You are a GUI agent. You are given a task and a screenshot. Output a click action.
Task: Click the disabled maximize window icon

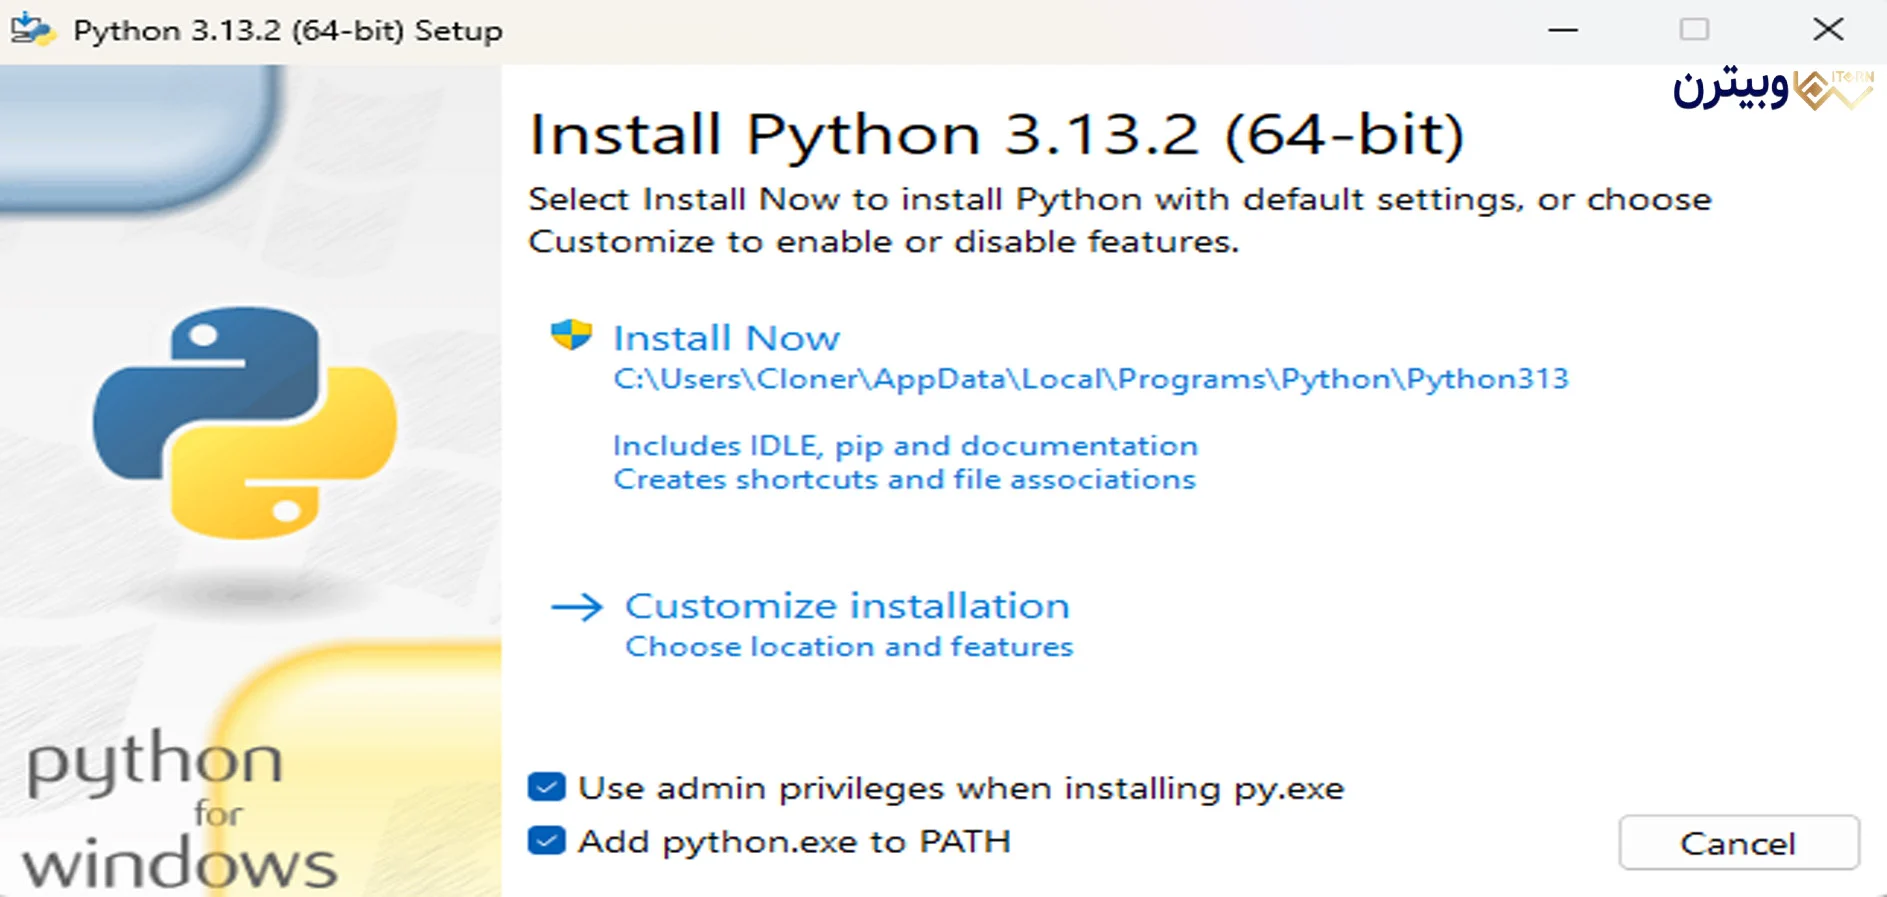(1694, 30)
